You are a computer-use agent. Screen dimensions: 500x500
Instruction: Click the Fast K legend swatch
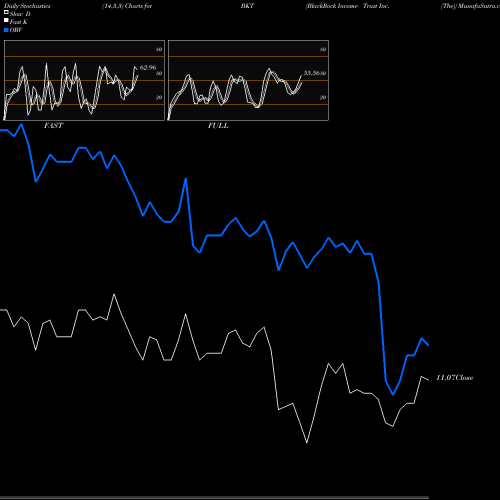6,21
